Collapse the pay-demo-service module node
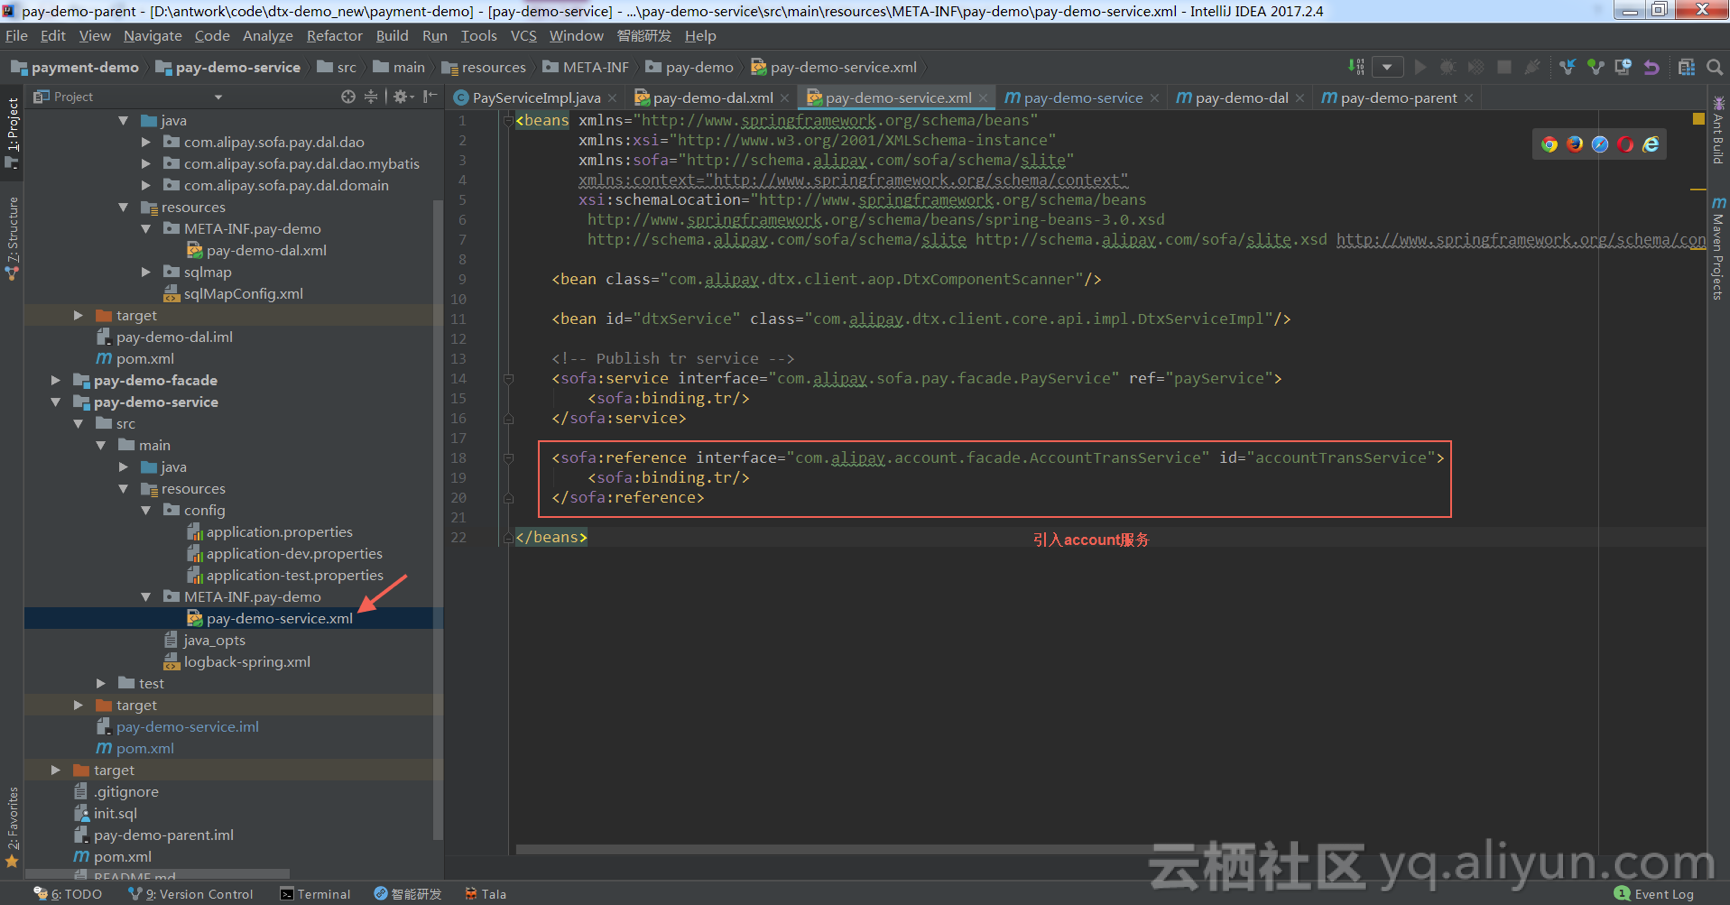This screenshot has height=905, width=1730. tap(56, 402)
